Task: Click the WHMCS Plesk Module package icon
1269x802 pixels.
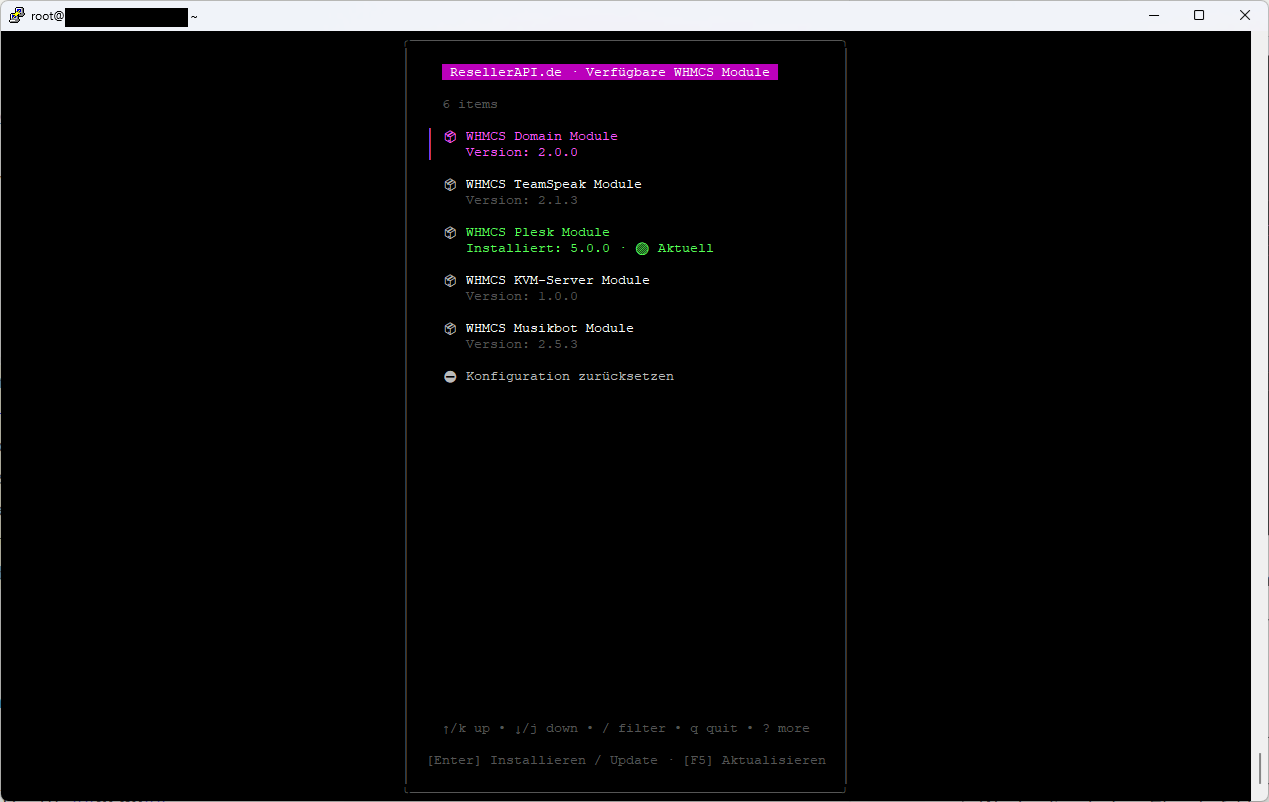Action: tap(450, 232)
